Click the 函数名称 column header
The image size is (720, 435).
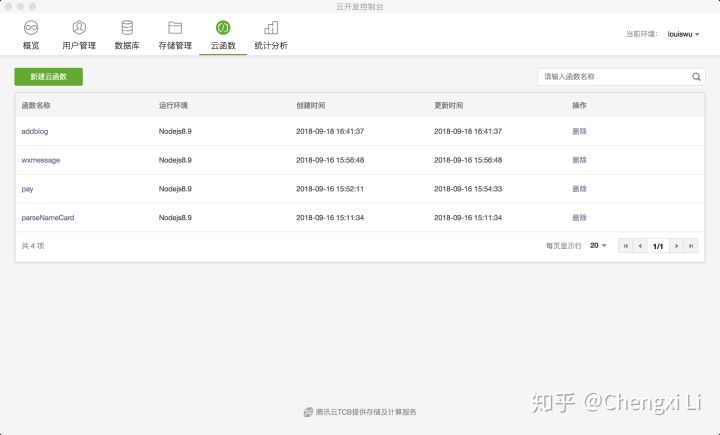[x=36, y=106]
